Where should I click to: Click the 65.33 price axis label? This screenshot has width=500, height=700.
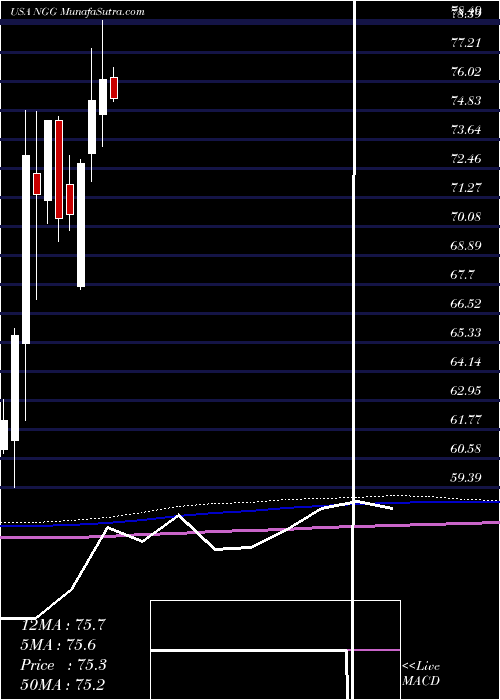point(466,333)
